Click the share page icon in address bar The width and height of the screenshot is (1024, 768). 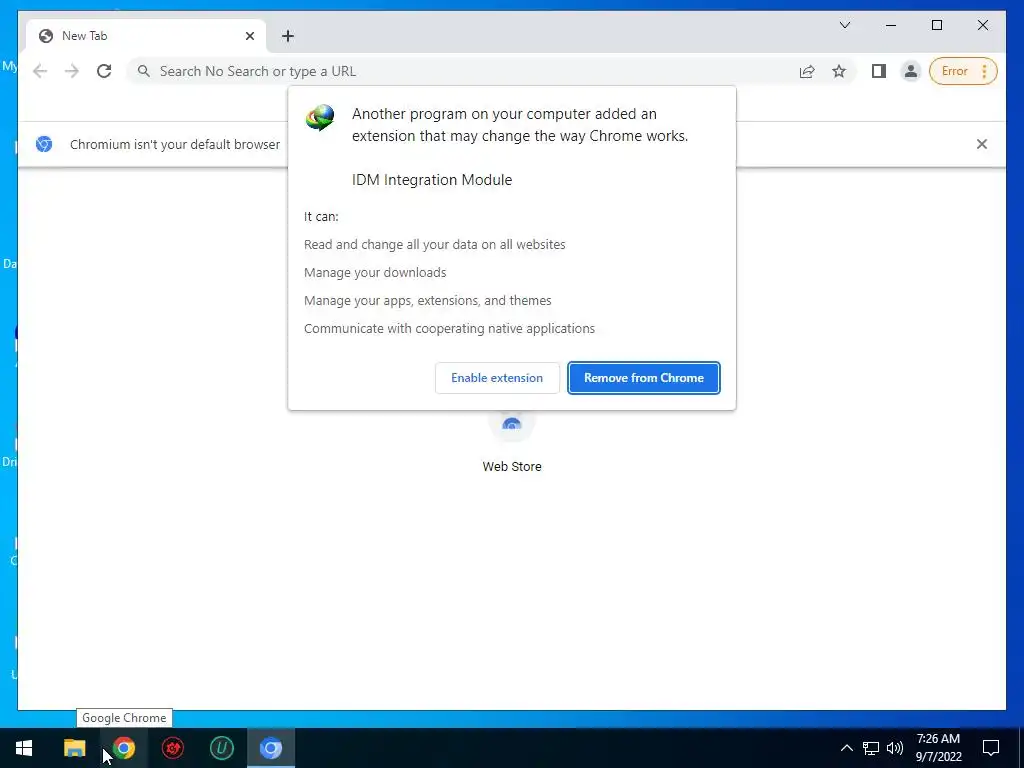[x=807, y=71]
